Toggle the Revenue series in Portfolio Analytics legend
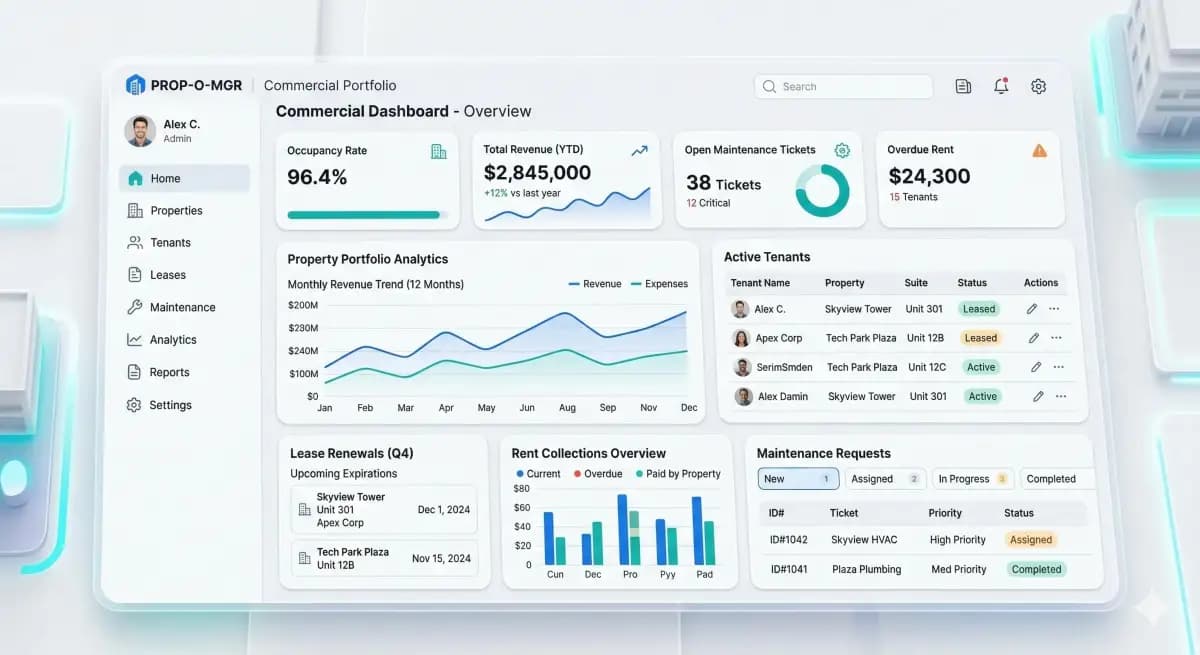The width and height of the screenshot is (1200, 655). pos(596,283)
